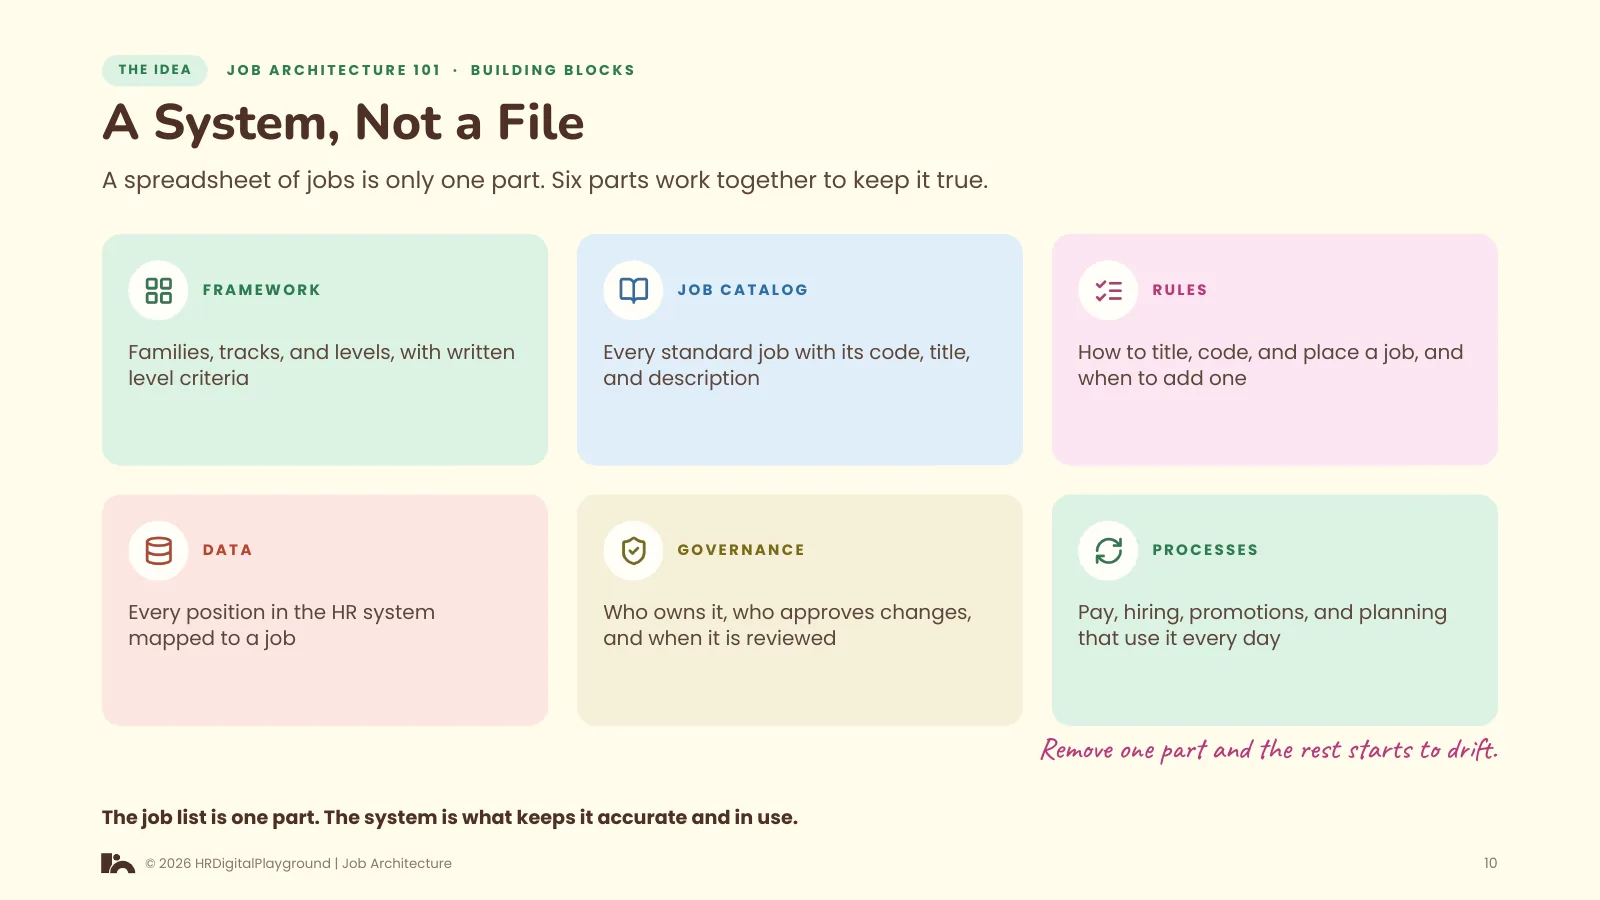1600x900 pixels.
Task: Click the Job Catalog open-book icon
Action: [x=633, y=290]
